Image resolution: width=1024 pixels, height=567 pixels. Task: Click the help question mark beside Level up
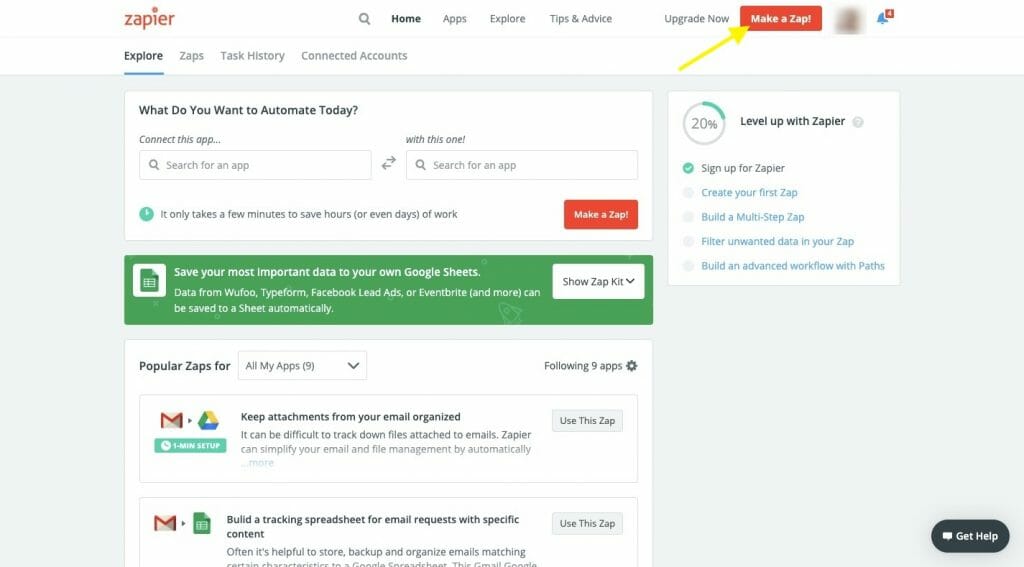(858, 122)
